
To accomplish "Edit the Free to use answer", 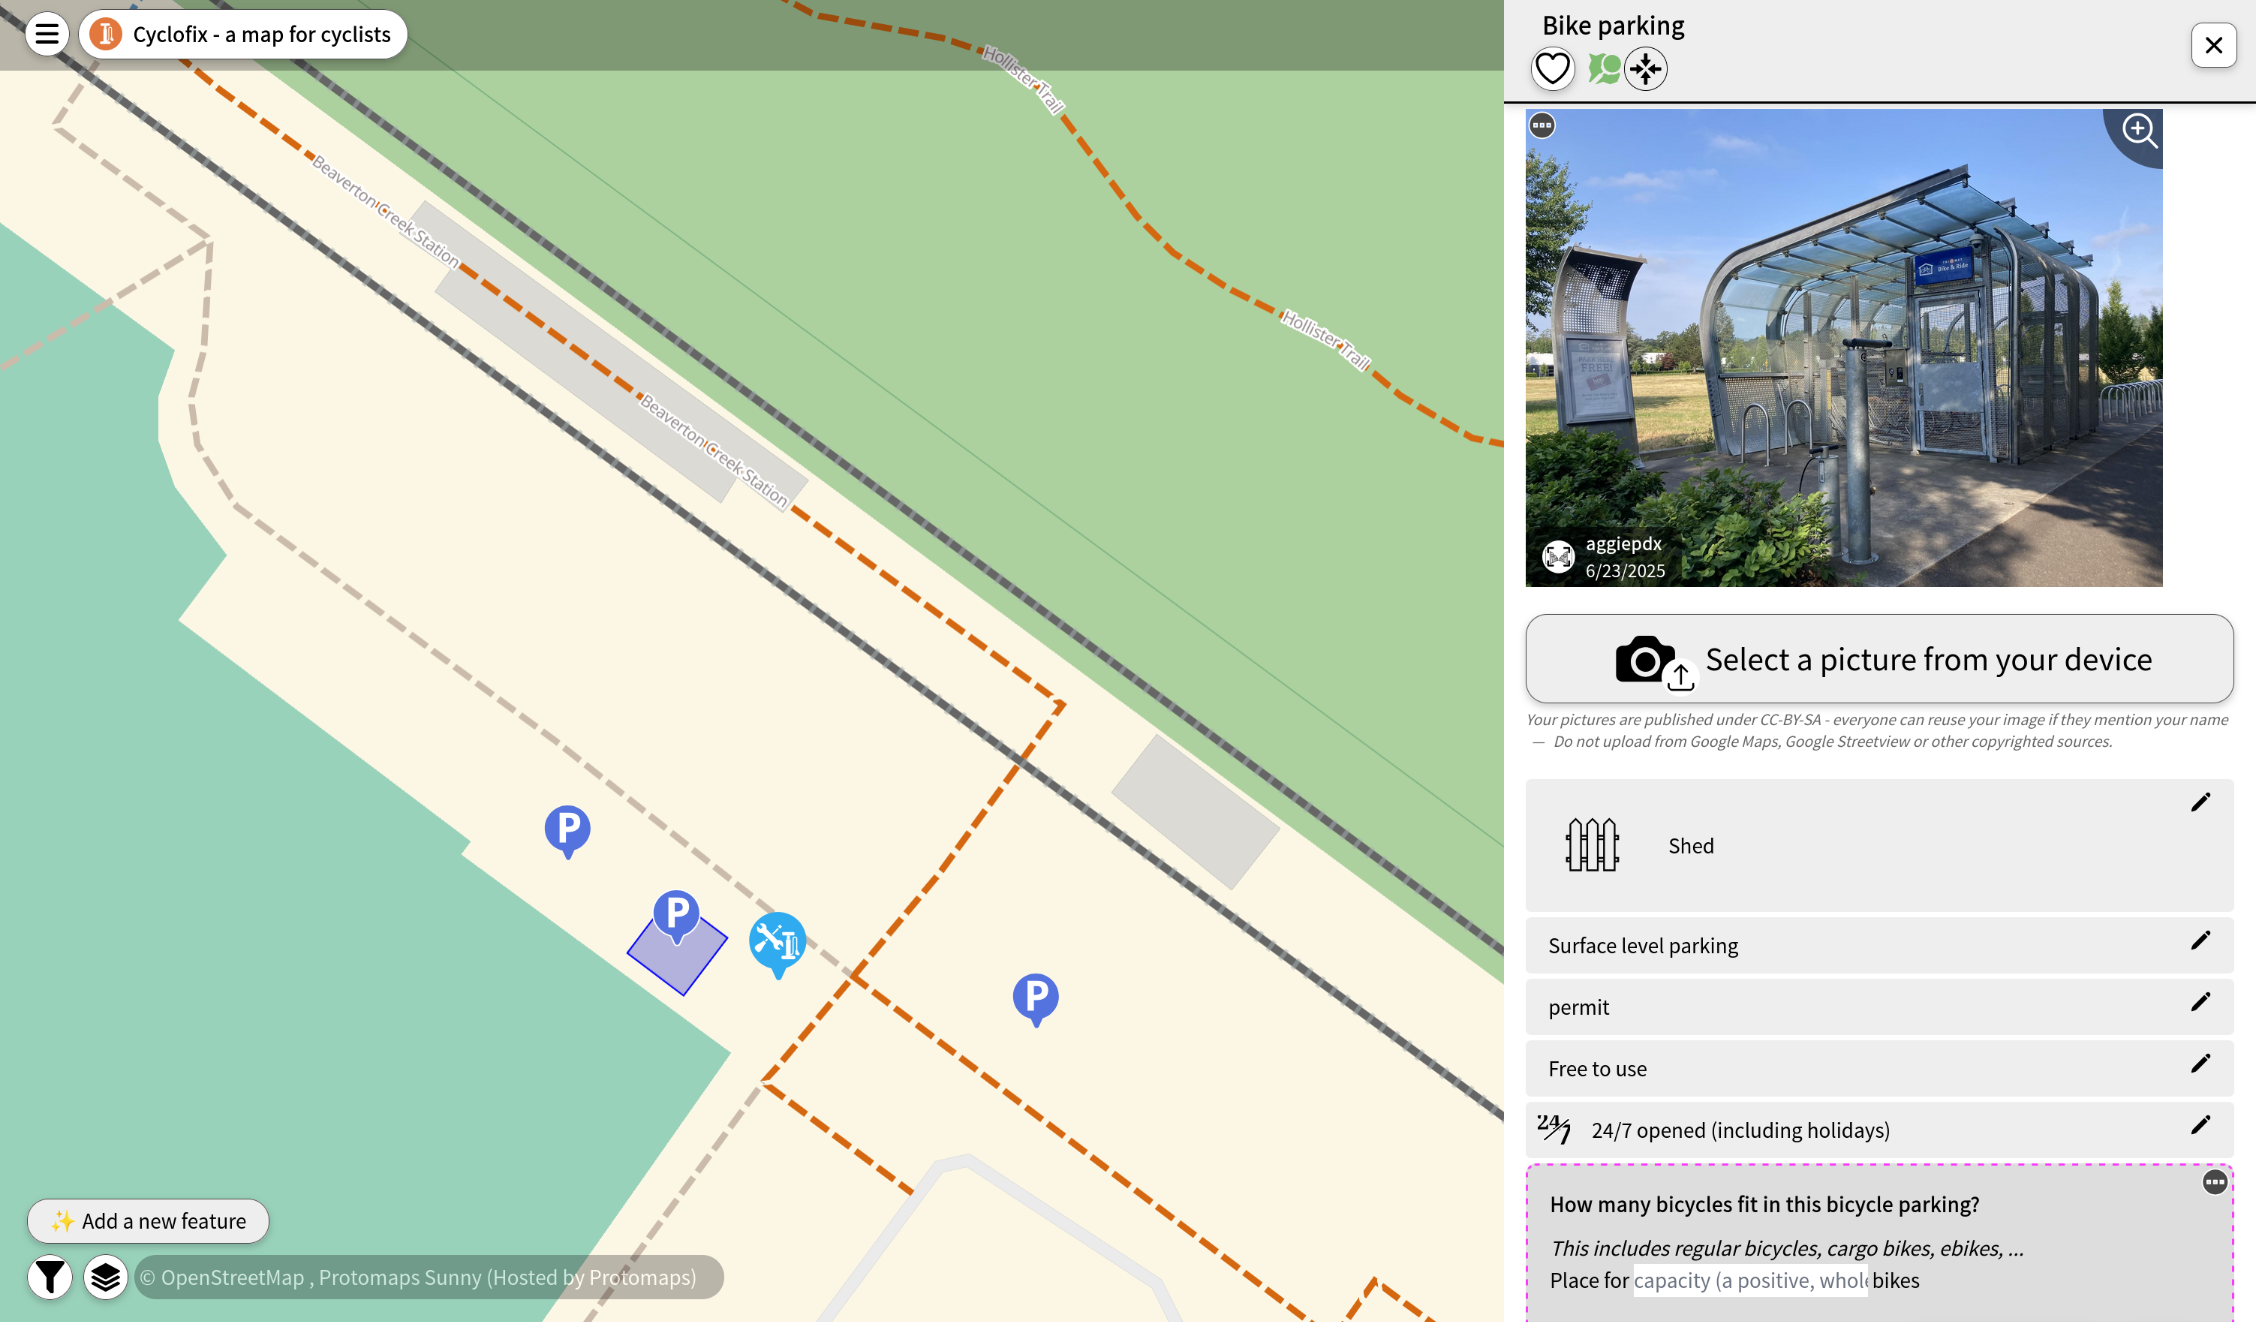I will point(2200,1064).
